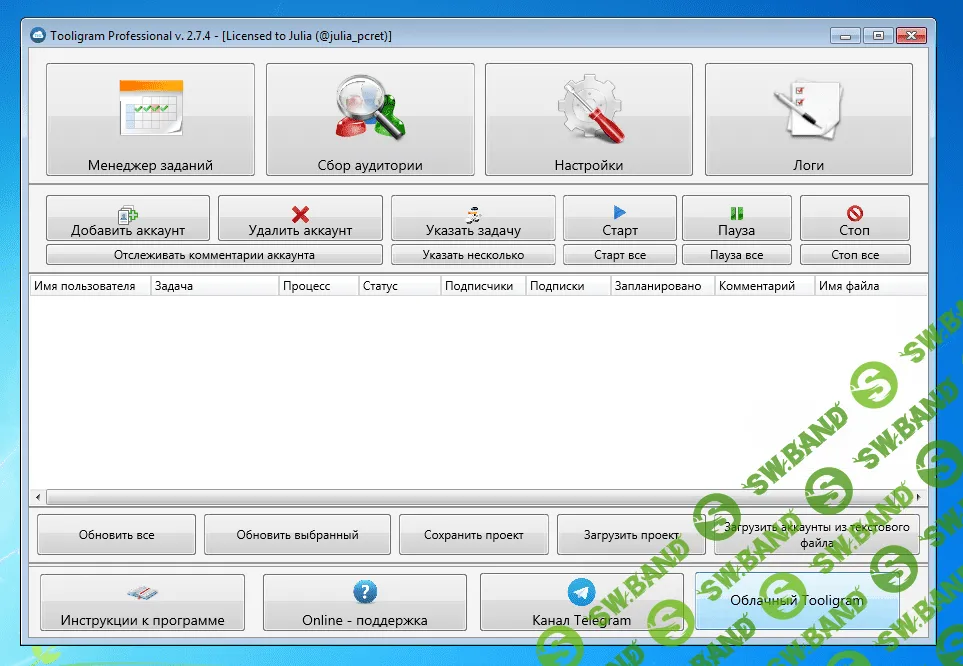This screenshot has height=666, width=963.
Task: Click Указать задачу
Action: click(x=472, y=217)
